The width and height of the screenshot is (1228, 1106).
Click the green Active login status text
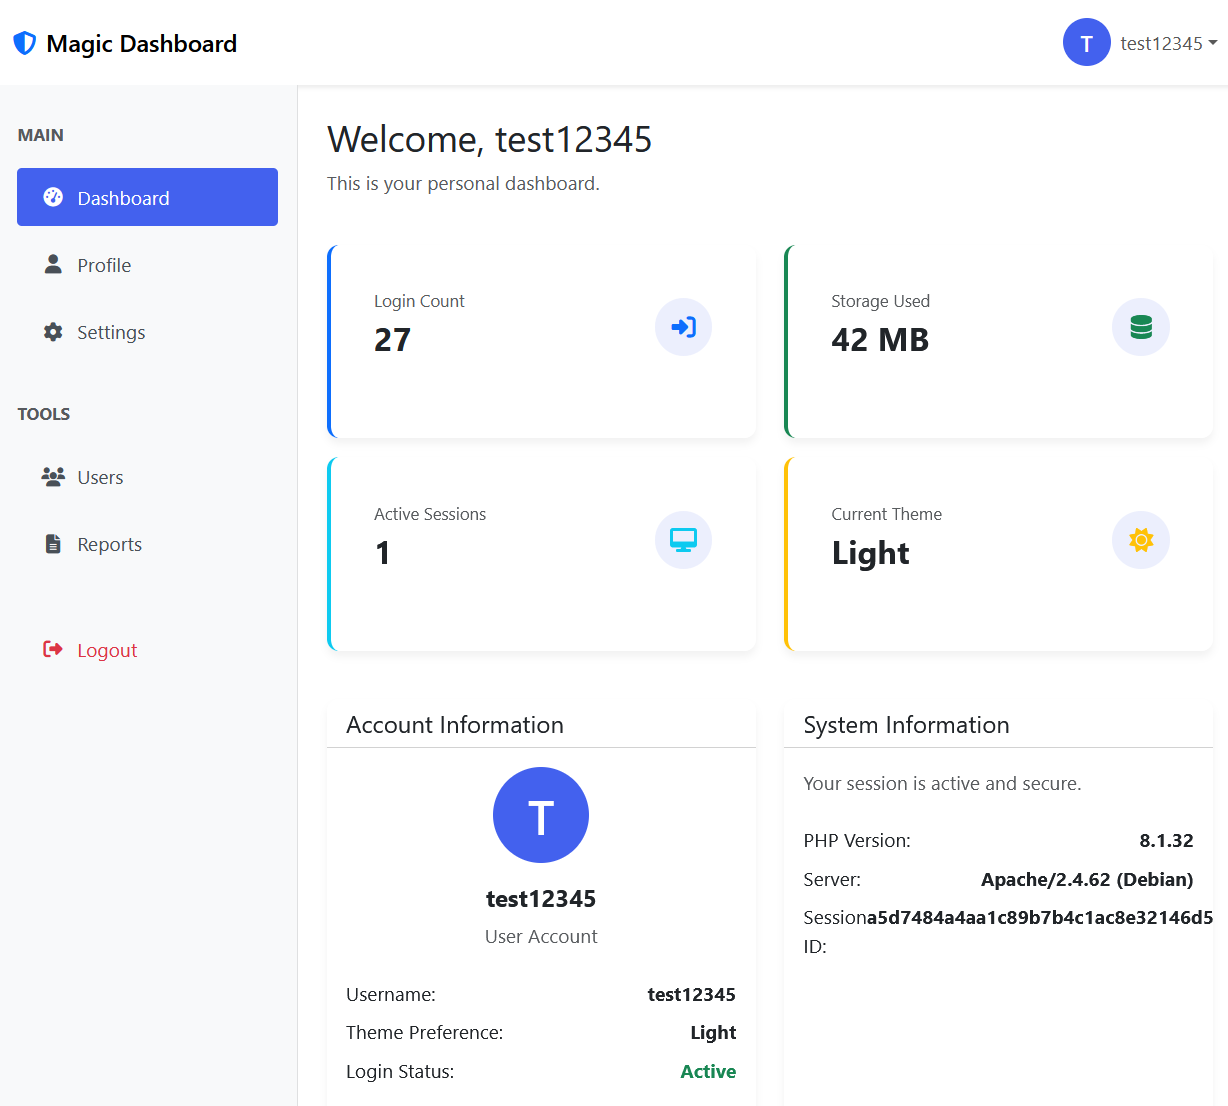(708, 1071)
